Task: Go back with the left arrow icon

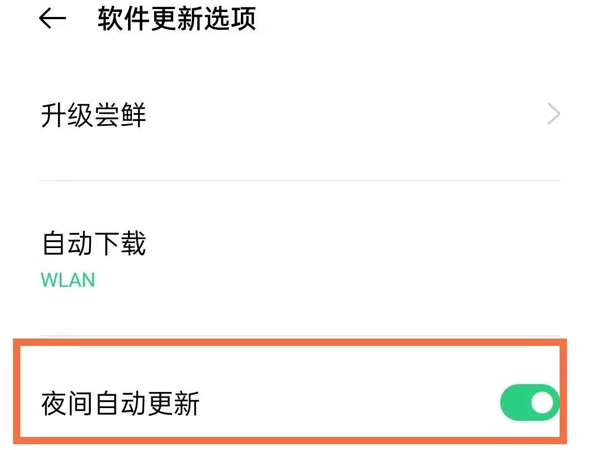Action: coord(52,20)
